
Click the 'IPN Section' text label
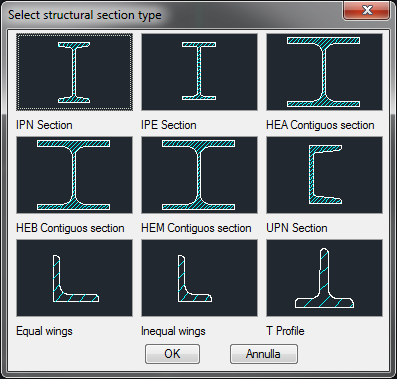pyautogui.click(x=44, y=125)
